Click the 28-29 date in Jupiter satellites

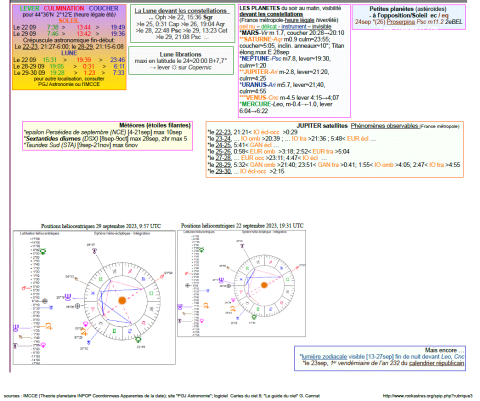223,165
